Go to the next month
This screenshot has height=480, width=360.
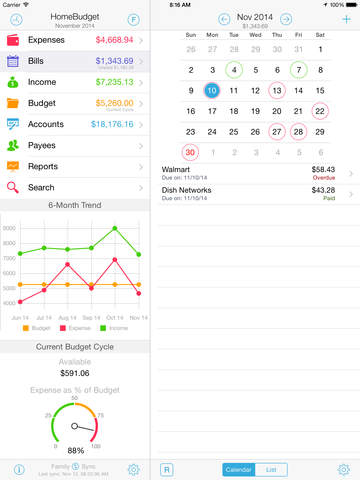click(286, 19)
